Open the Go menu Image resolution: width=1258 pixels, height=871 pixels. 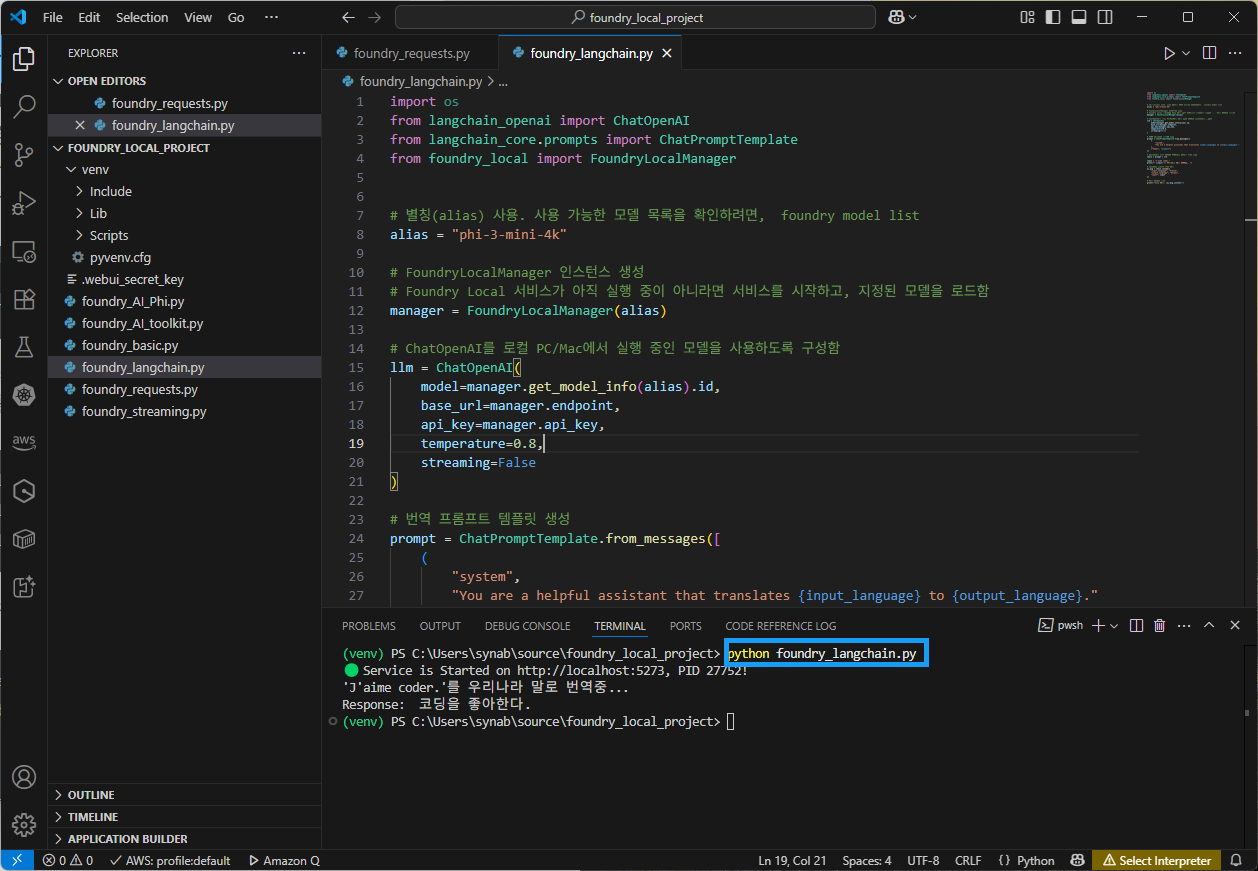tap(236, 17)
